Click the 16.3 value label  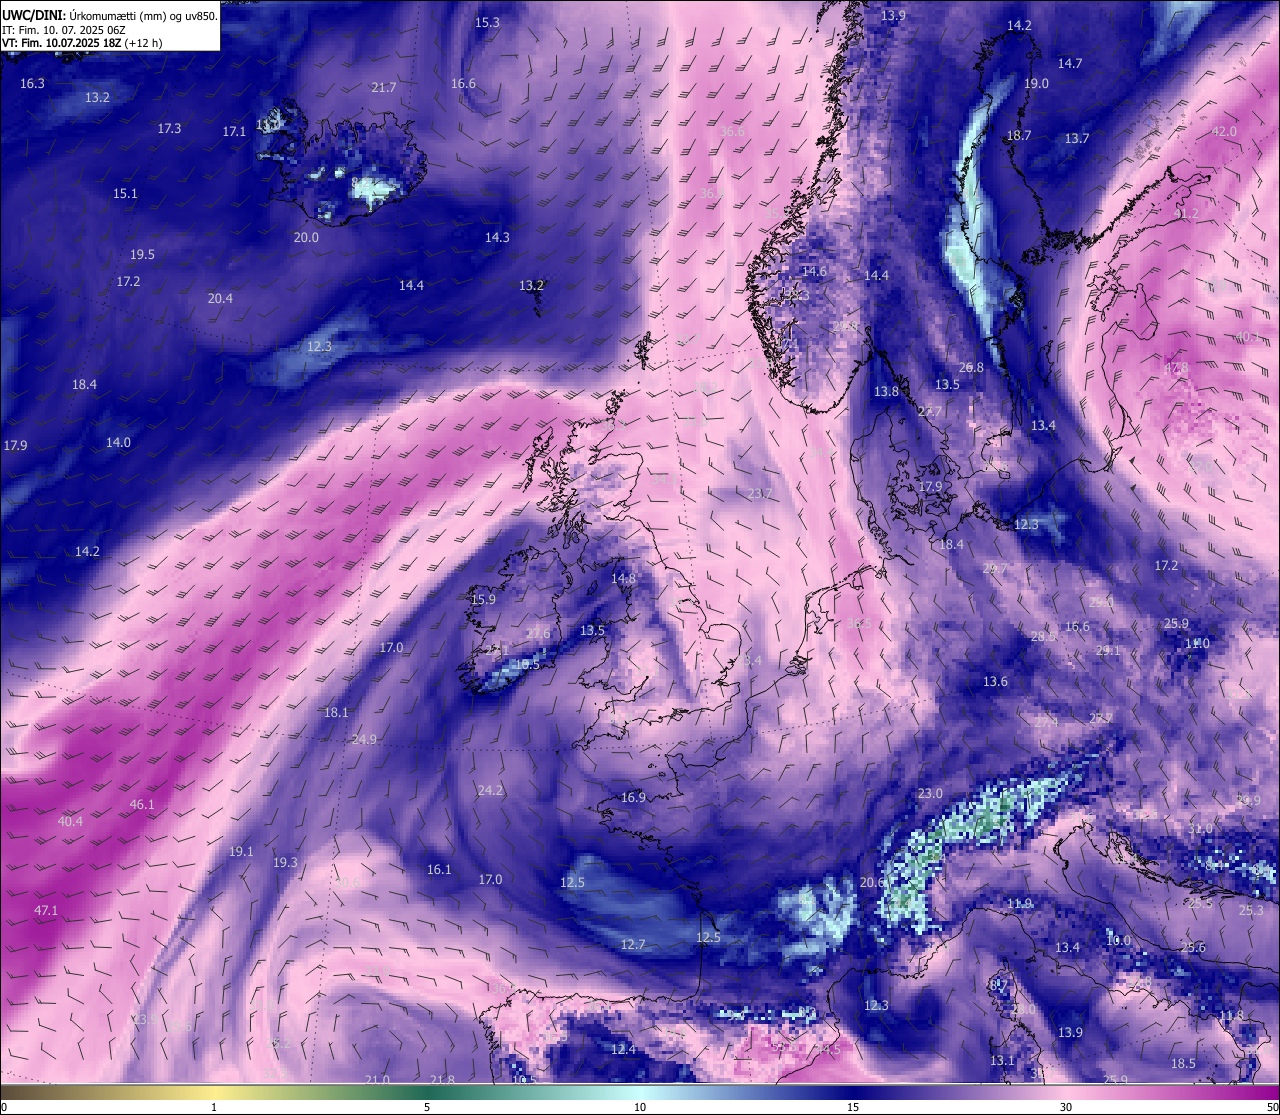click(33, 83)
